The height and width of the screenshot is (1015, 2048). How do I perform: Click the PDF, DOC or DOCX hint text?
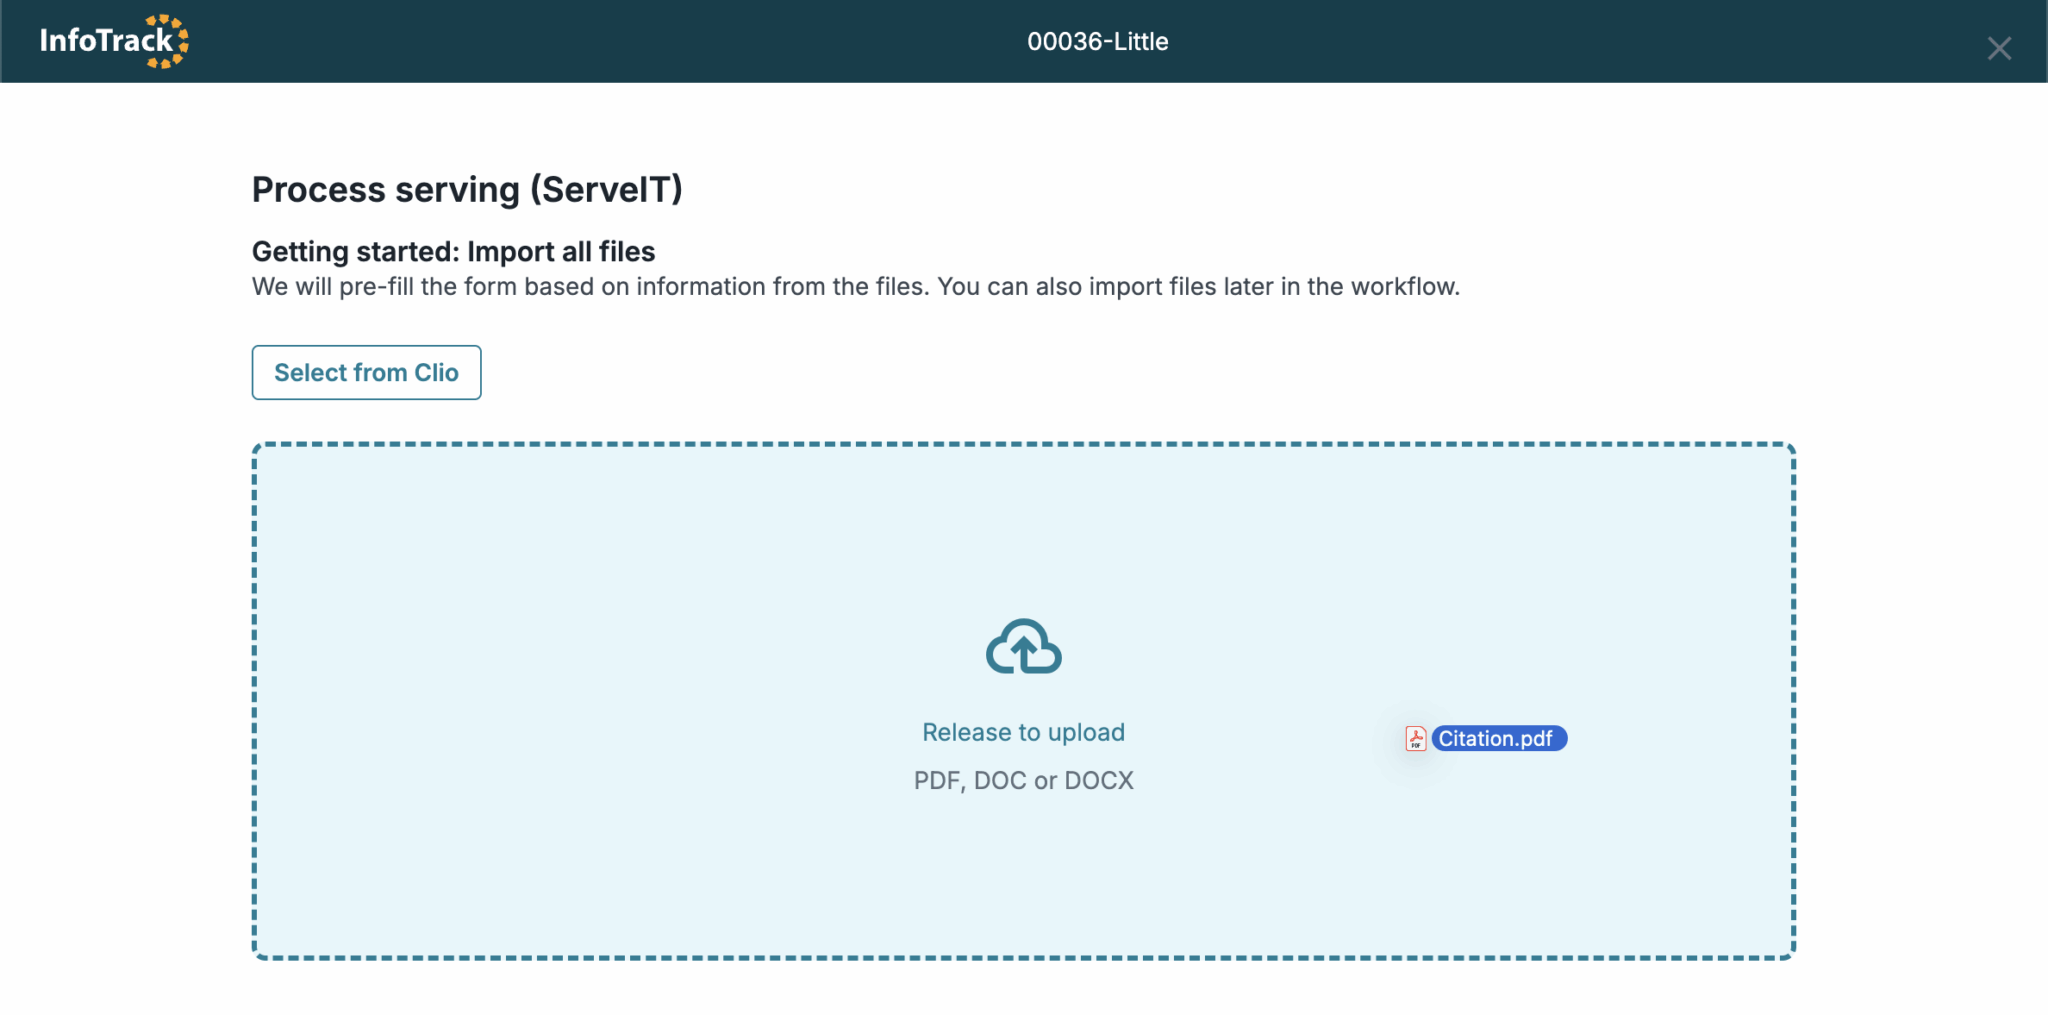tap(1023, 780)
